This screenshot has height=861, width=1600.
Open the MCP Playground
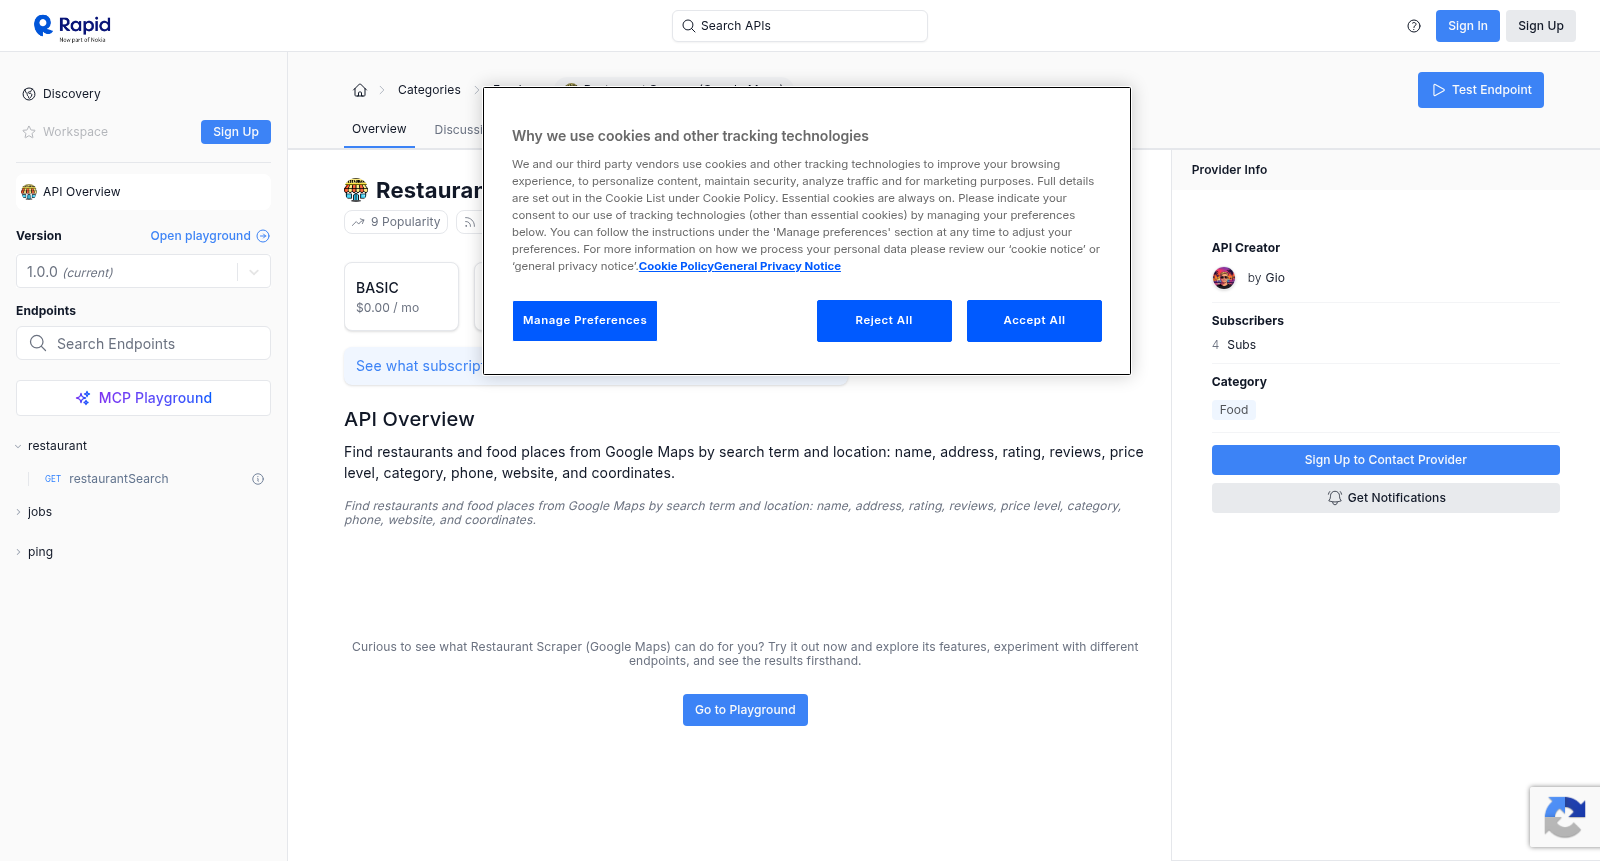(143, 398)
